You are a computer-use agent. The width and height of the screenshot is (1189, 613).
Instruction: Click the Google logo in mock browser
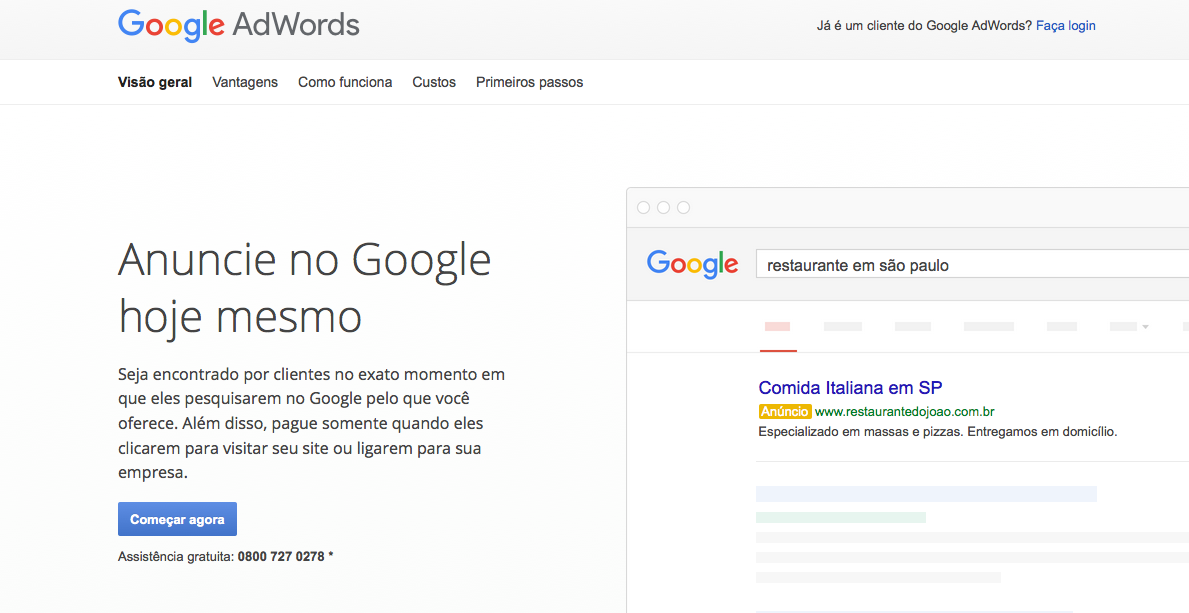692,264
